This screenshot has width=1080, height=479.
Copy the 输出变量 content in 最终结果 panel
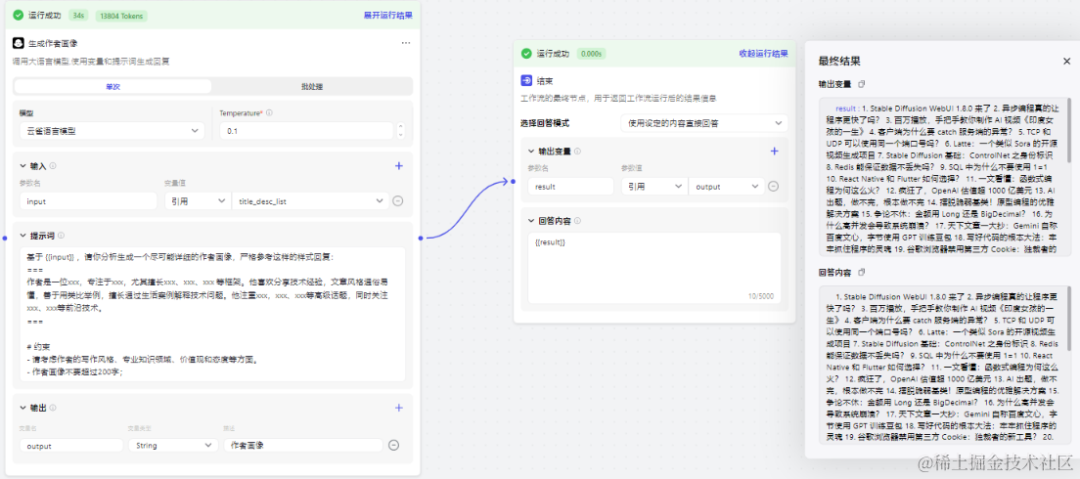tap(861, 84)
